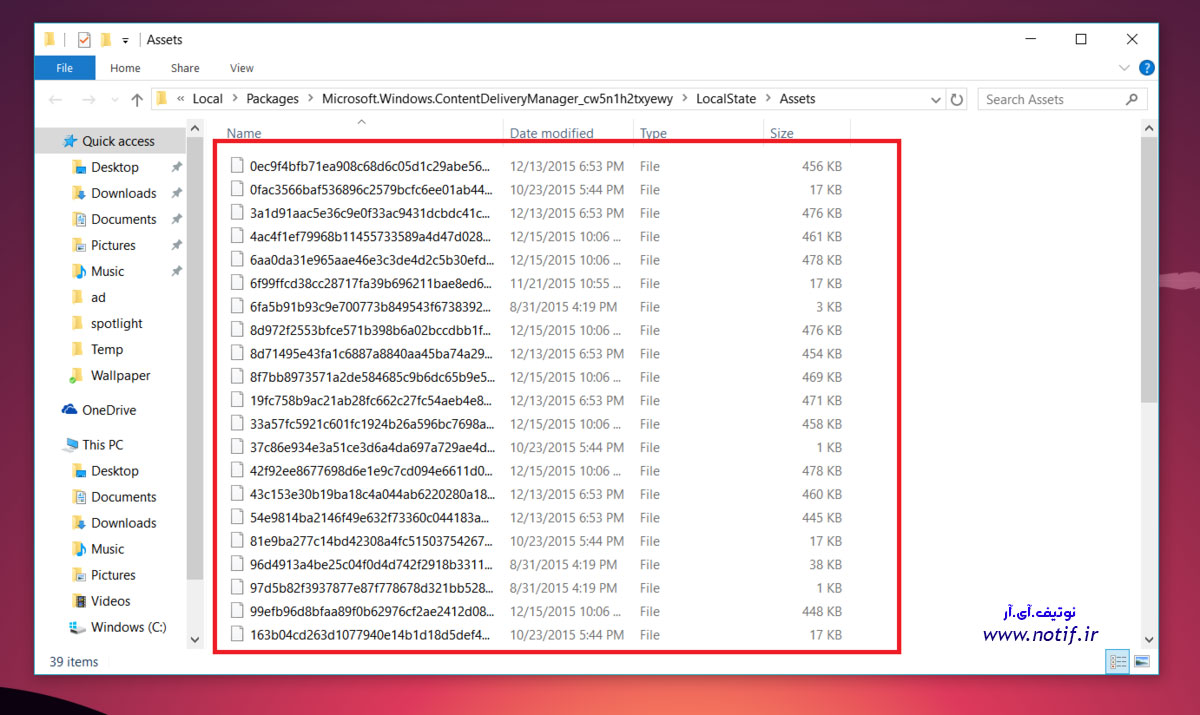Open the address bar history dropdown
The height and width of the screenshot is (715, 1200).
pos(936,100)
